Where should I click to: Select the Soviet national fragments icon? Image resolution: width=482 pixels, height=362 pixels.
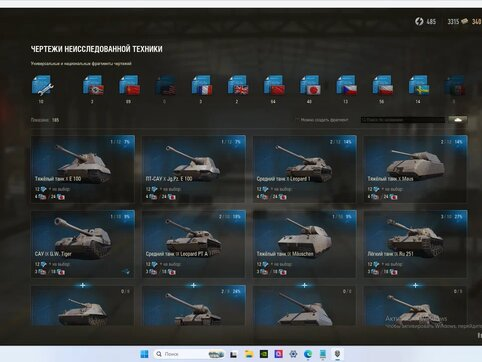(x=129, y=85)
